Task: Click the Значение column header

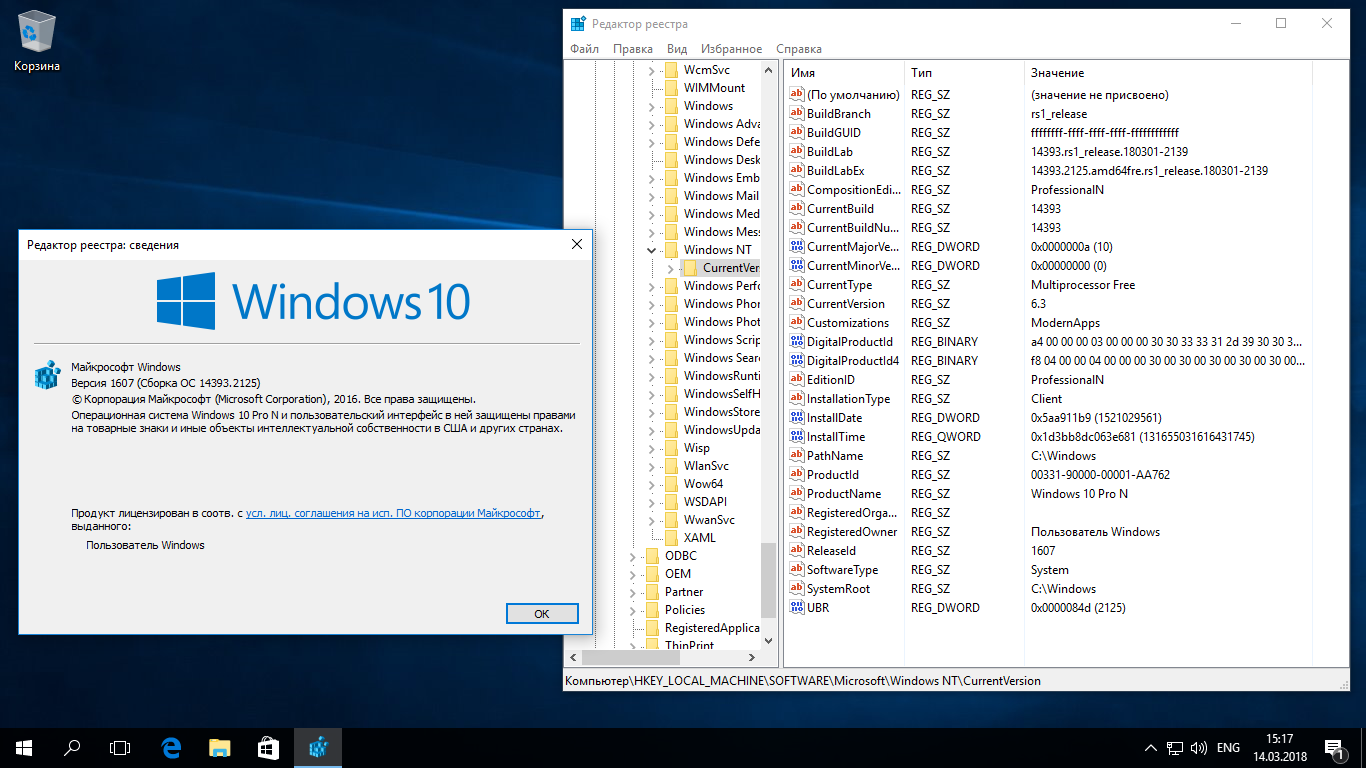Action: 1057,73
